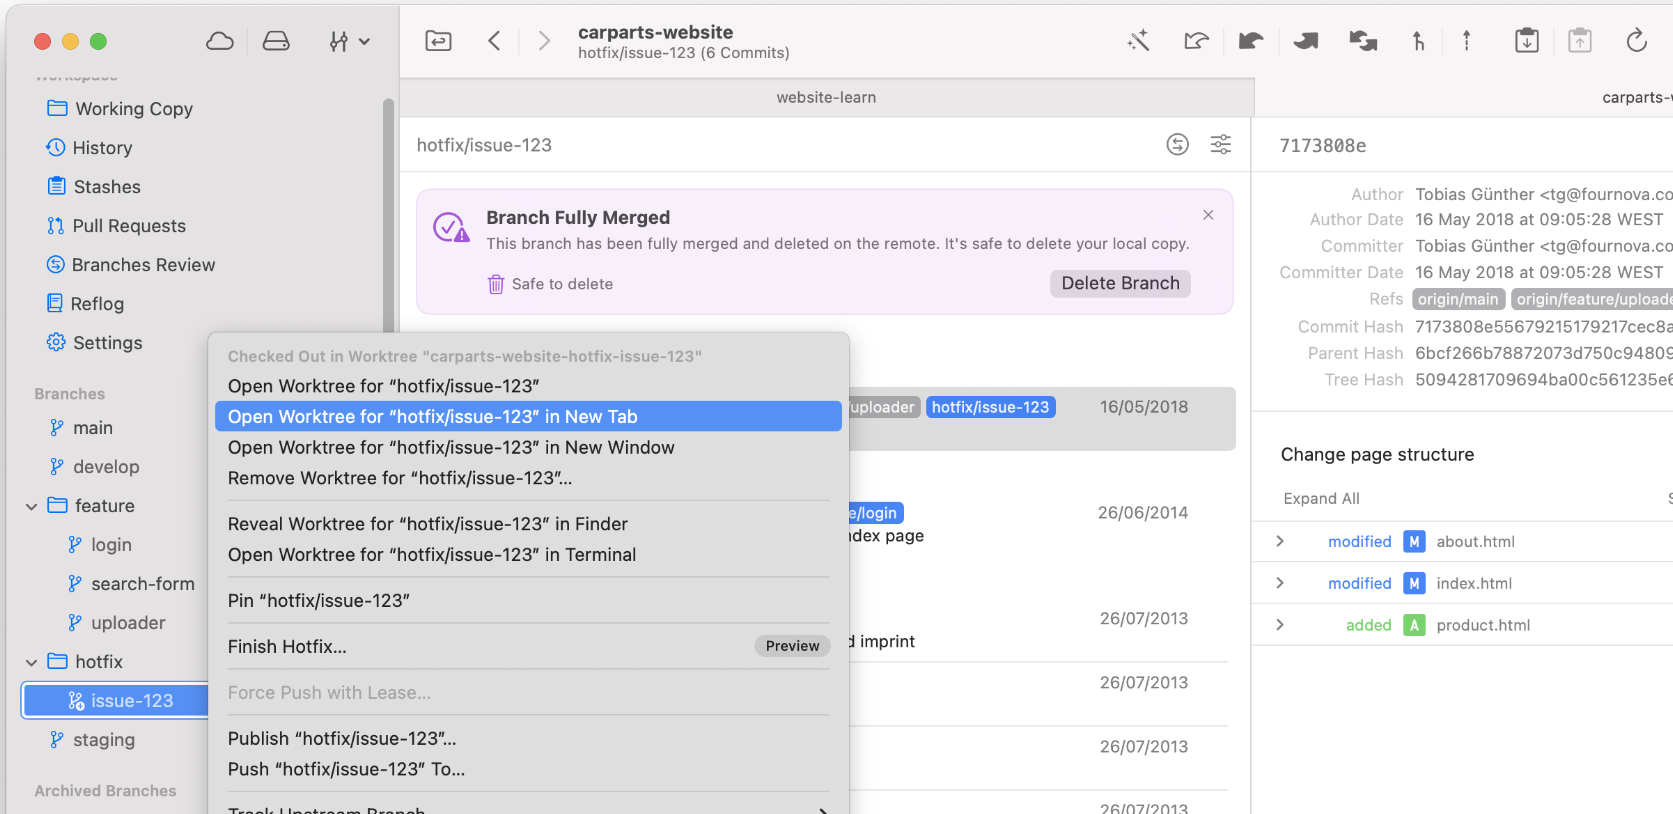
Task: Click the Delete Branch button
Action: pyautogui.click(x=1119, y=284)
